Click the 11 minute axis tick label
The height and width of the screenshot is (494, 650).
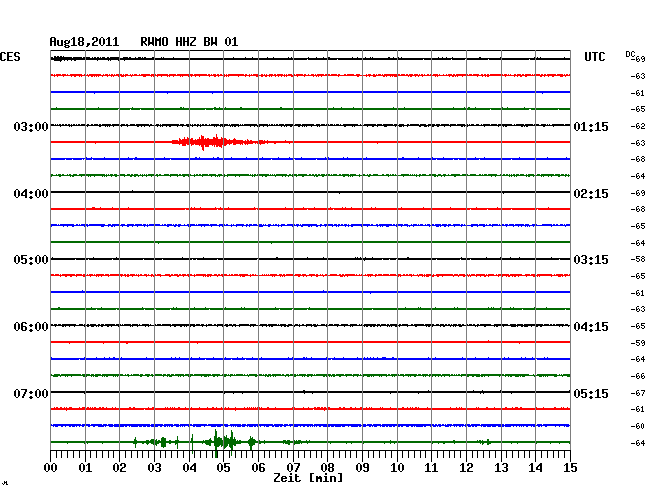pyautogui.click(x=432, y=468)
